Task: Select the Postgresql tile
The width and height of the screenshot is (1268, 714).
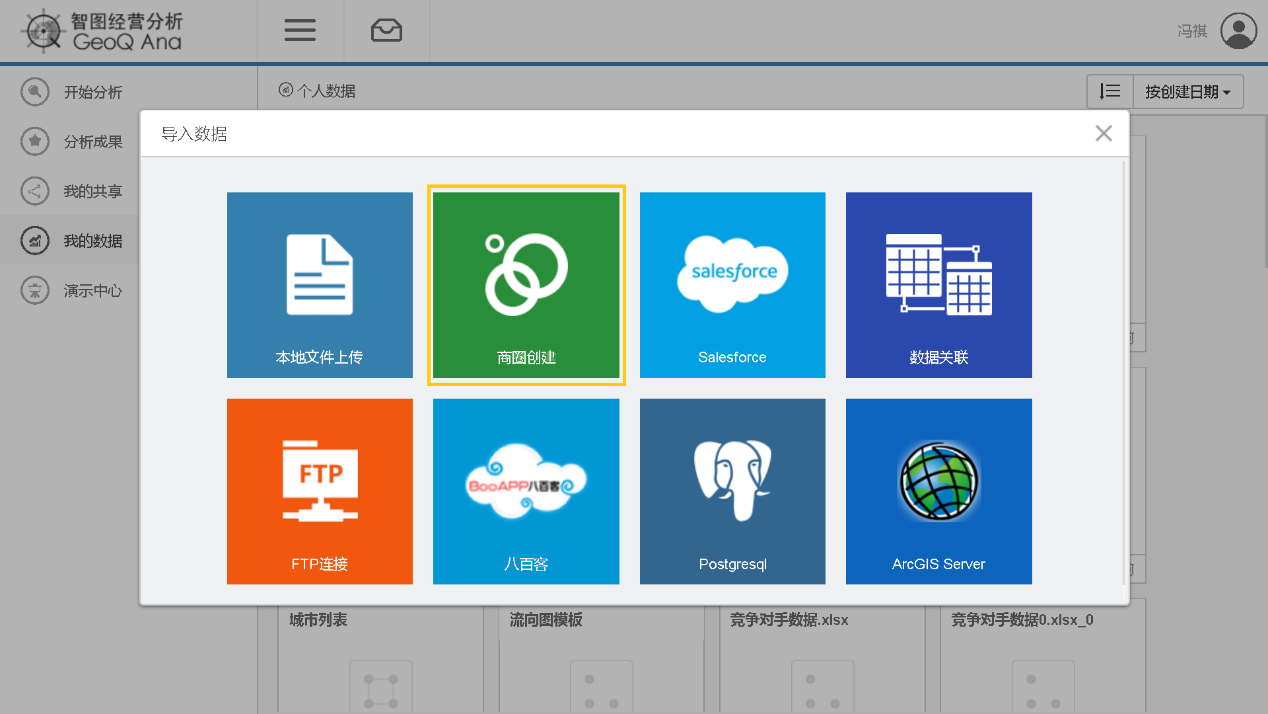Action: point(733,491)
